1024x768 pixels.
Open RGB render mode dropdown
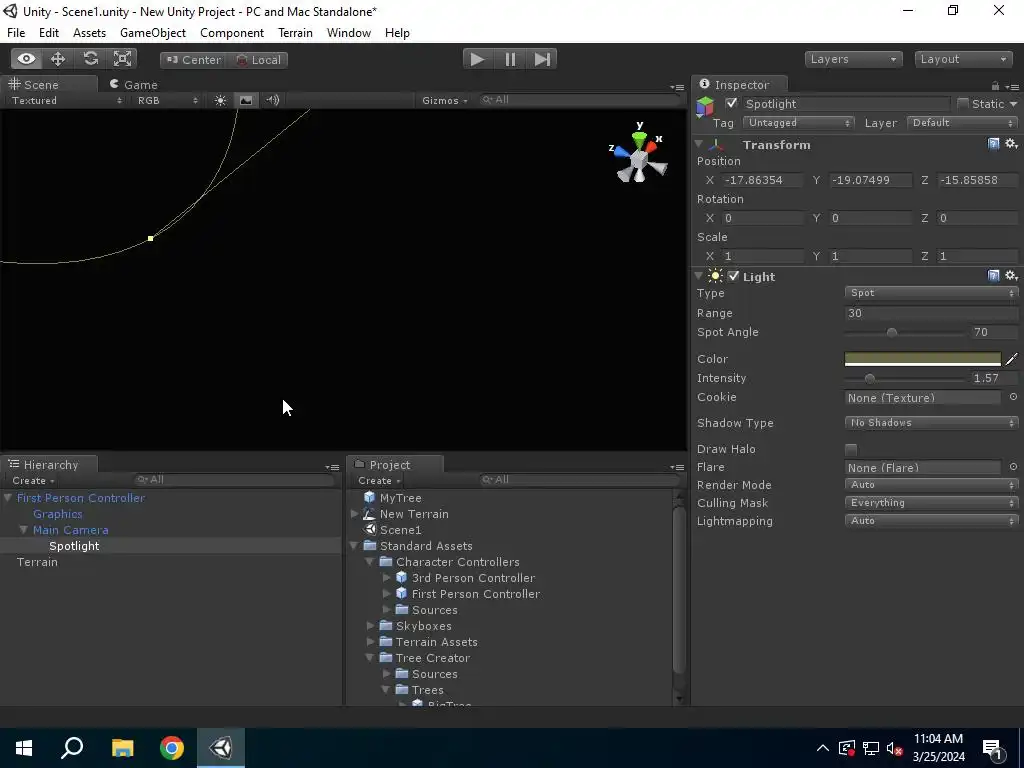click(x=167, y=100)
